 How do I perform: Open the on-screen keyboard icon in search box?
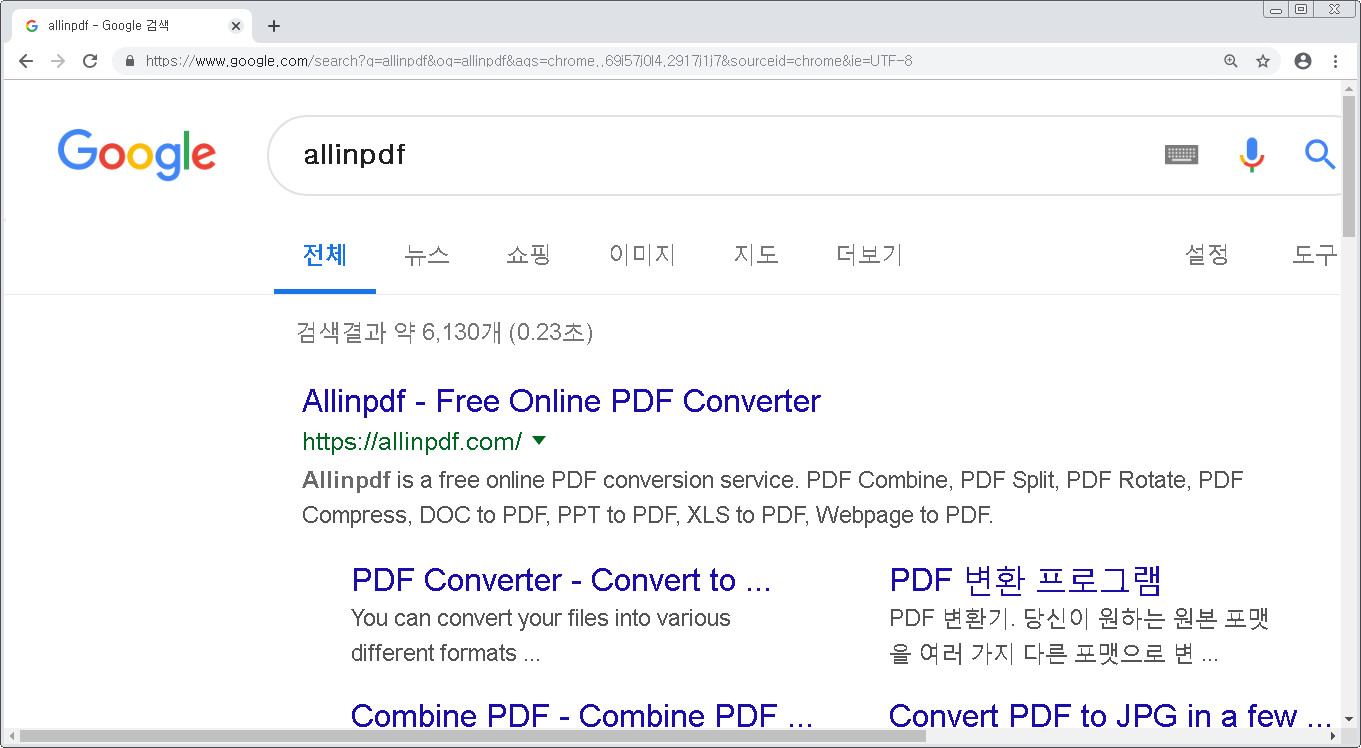[1182, 155]
